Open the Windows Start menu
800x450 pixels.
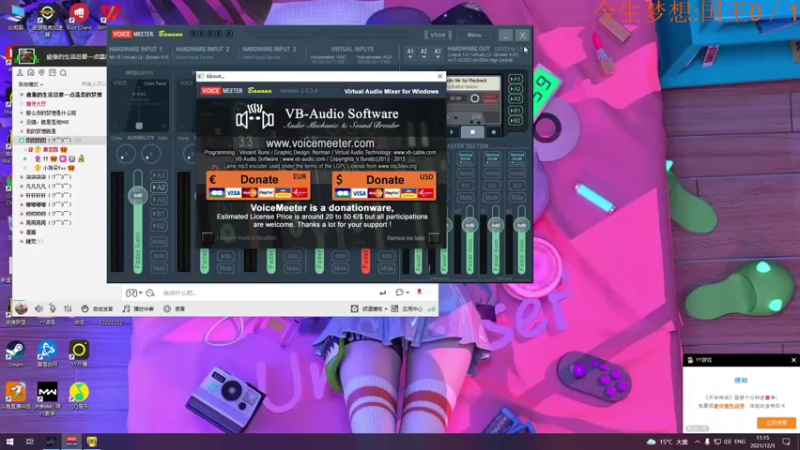pos(9,441)
